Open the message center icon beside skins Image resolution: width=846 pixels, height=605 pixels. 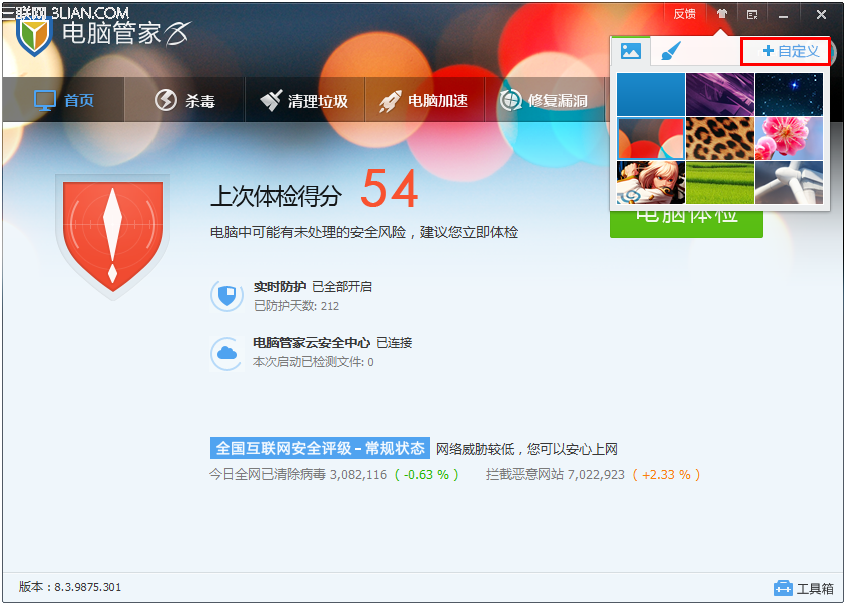[751, 14]
